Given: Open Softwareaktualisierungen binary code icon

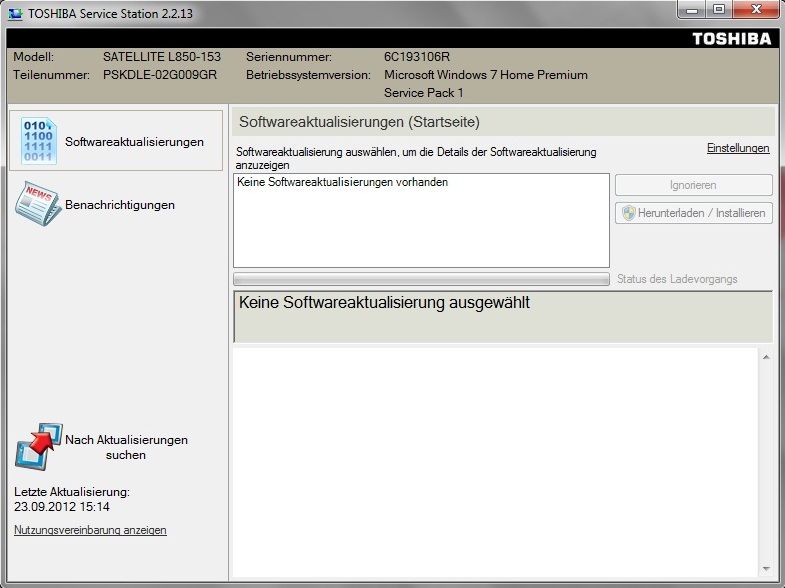Looking at the screenshot, I should coord(39,141).
